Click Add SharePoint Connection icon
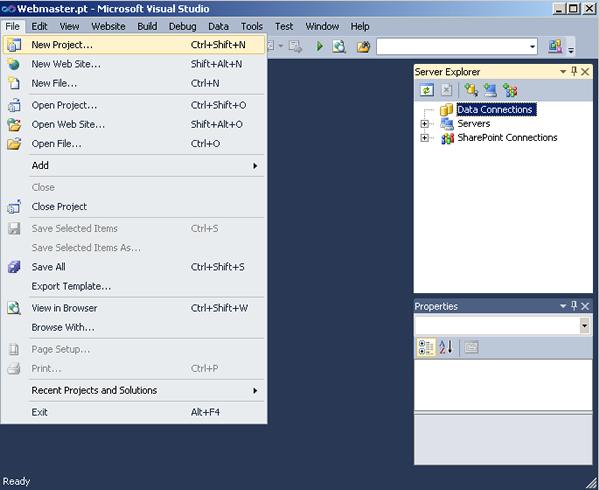 click(510, 90)
